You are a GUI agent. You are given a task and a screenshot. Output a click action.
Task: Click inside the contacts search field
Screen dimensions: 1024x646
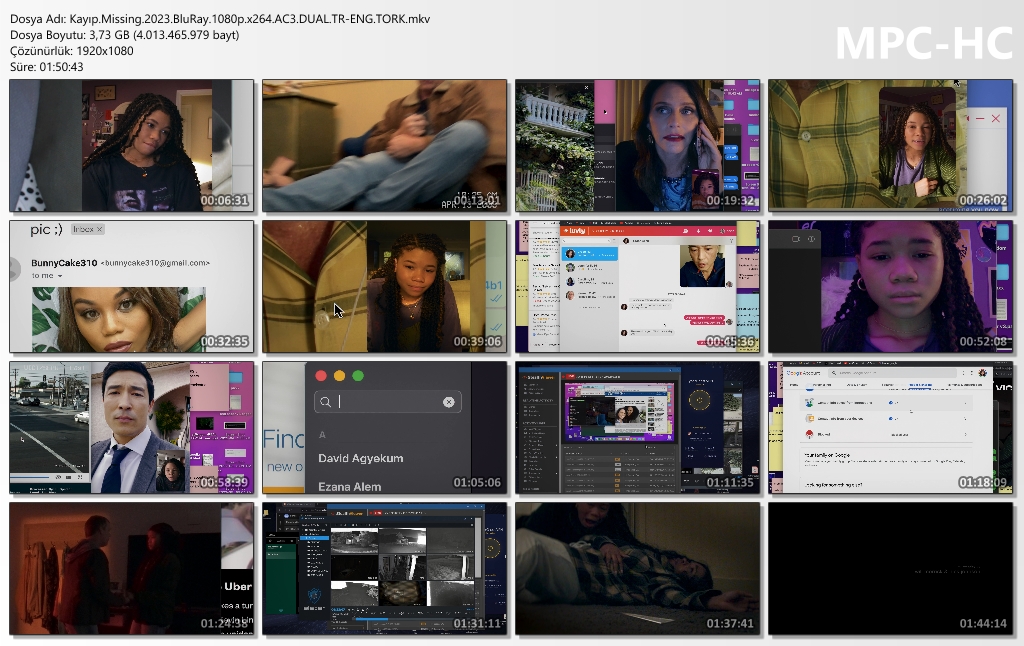(390, 402)
